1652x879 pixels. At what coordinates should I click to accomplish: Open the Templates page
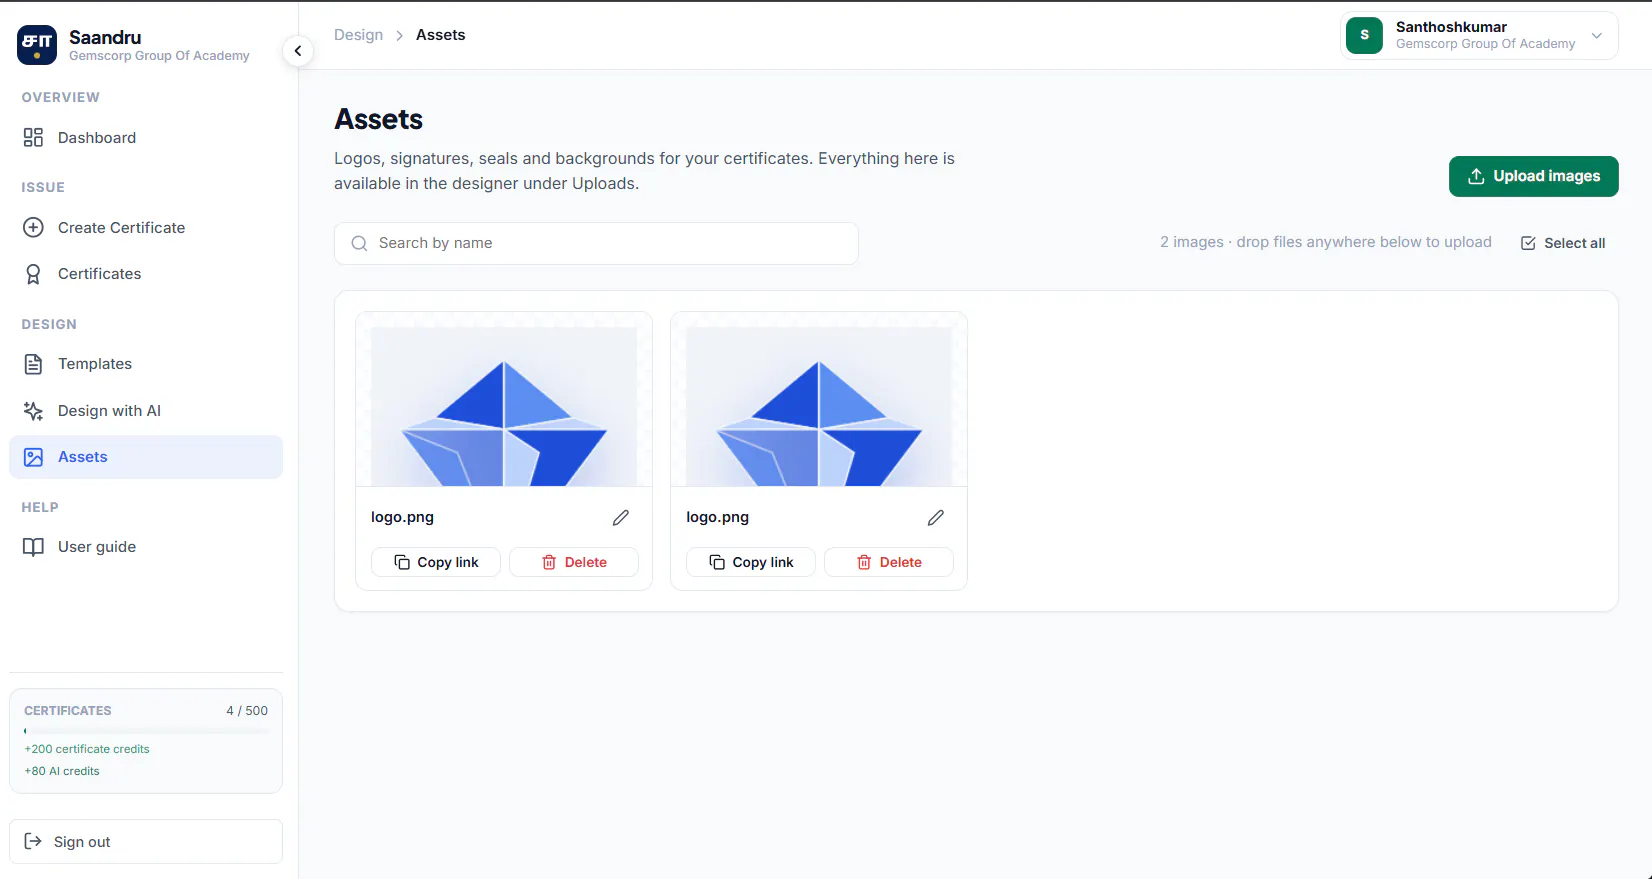[x=146, y=364]
